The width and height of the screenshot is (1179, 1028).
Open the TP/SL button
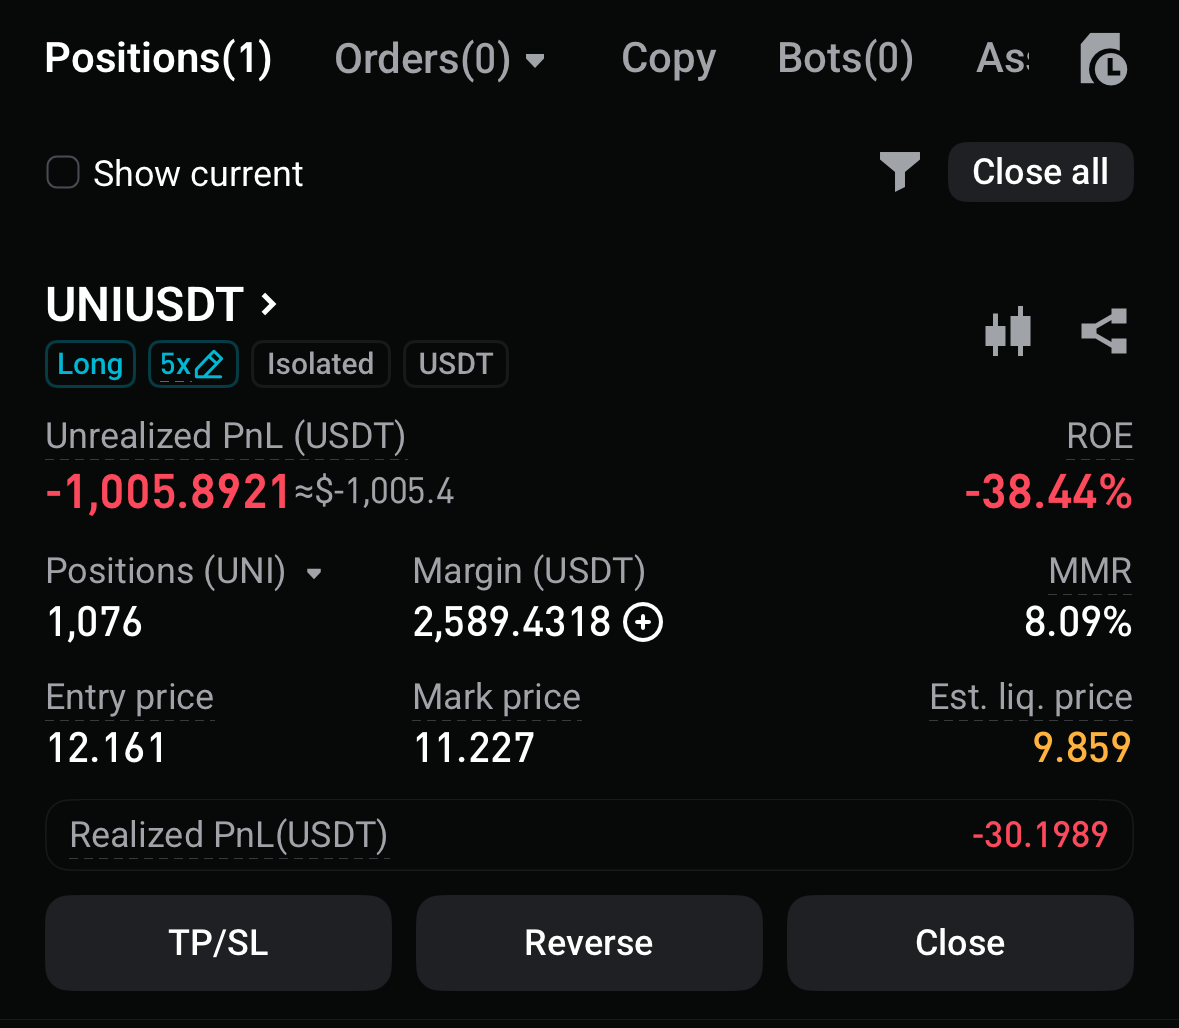click(x=218, y=942)
